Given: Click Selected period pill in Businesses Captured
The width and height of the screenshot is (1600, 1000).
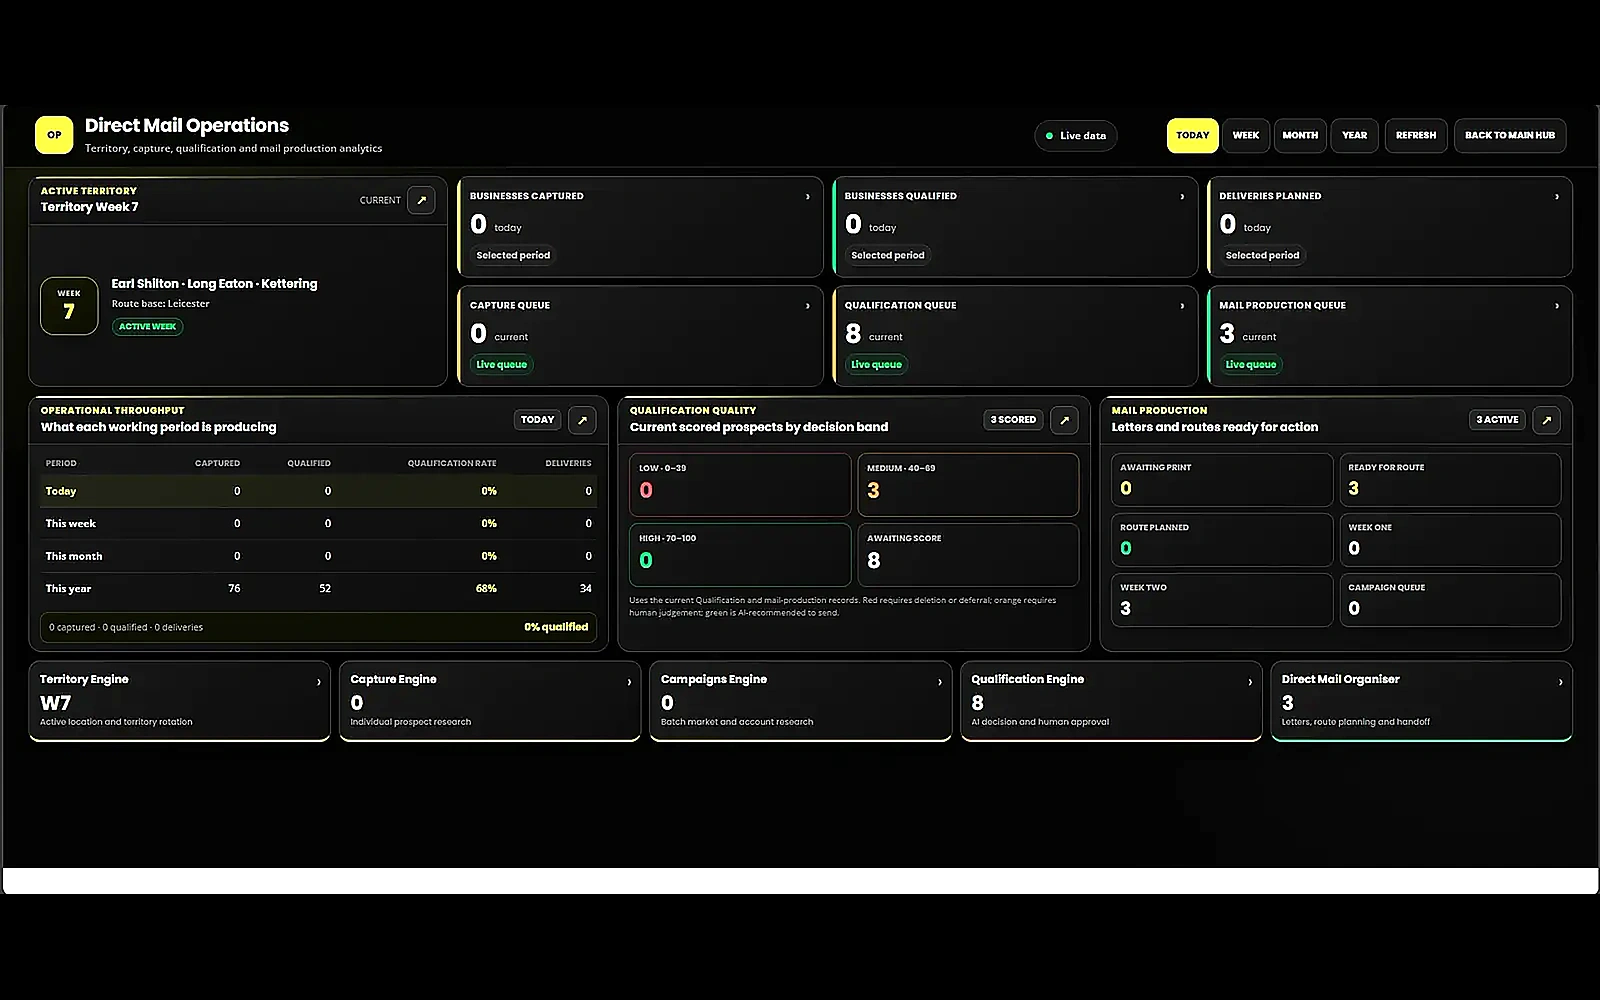Looking at the screenshot, I should pos(513,256).
